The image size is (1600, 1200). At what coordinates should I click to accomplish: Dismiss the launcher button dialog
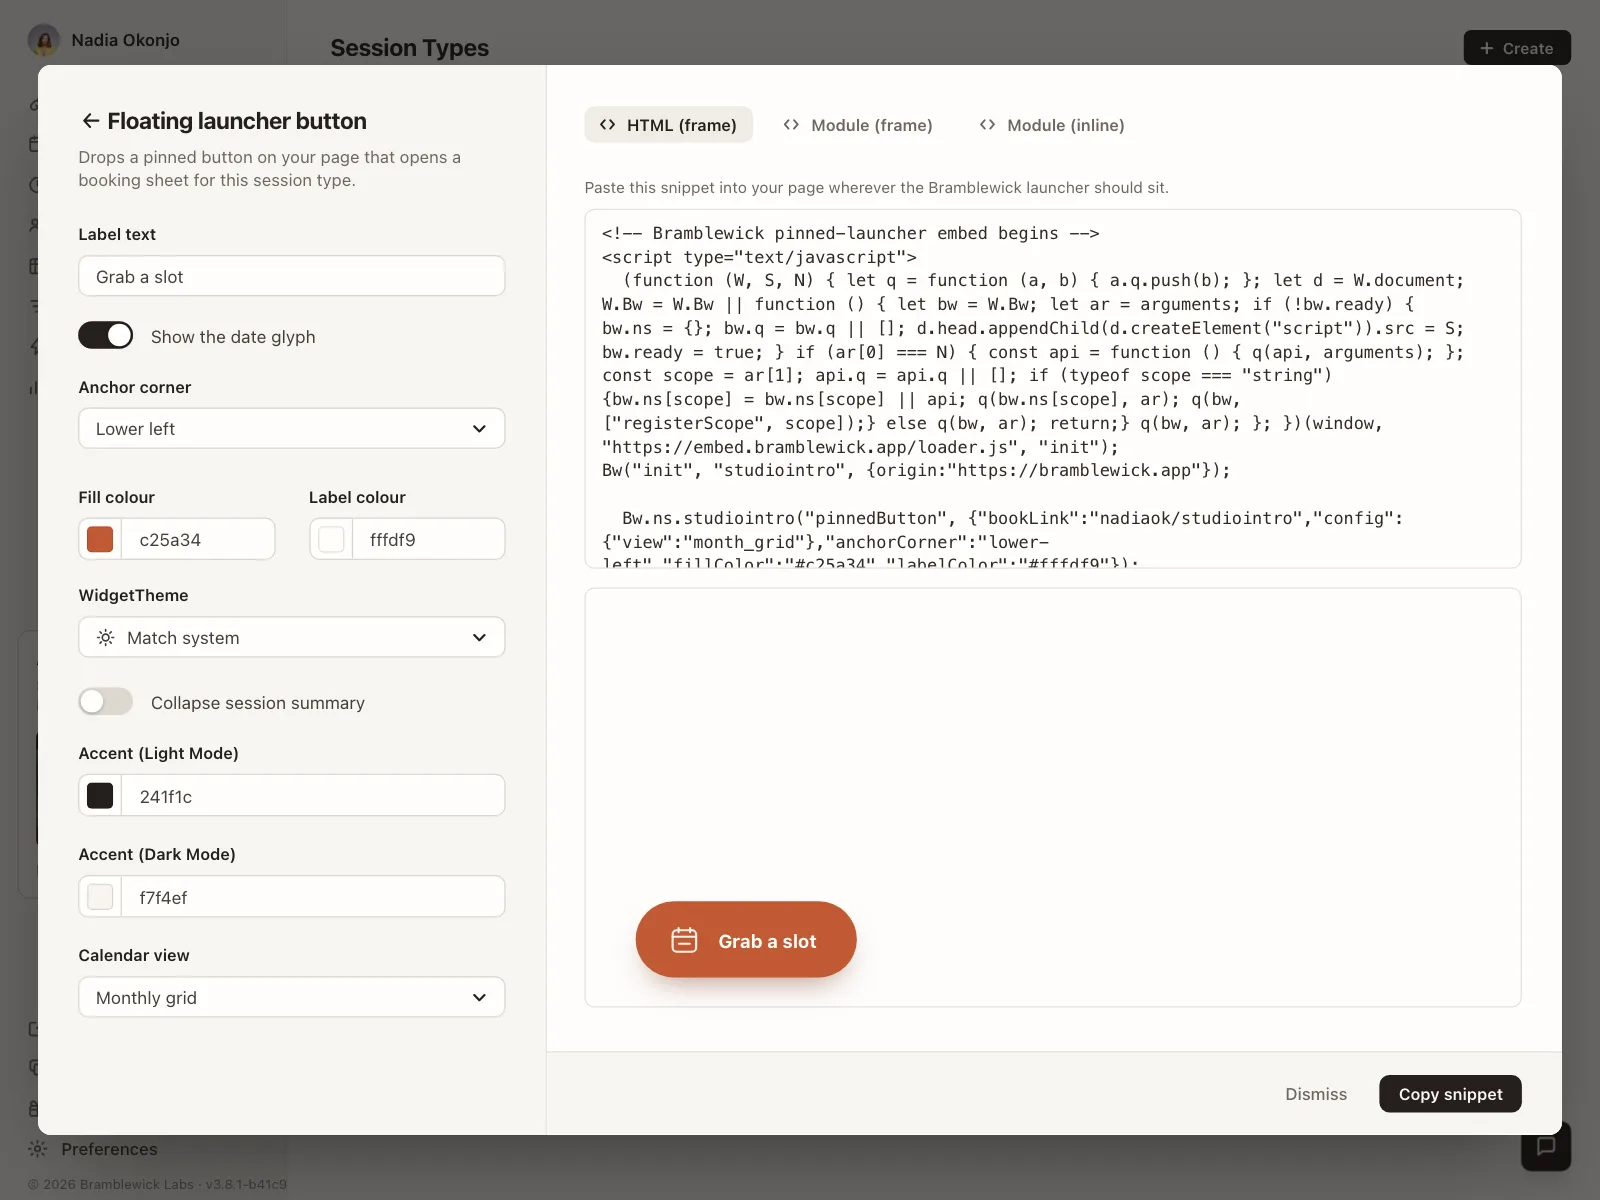pyautogui.click(x=1316, y=1094)
